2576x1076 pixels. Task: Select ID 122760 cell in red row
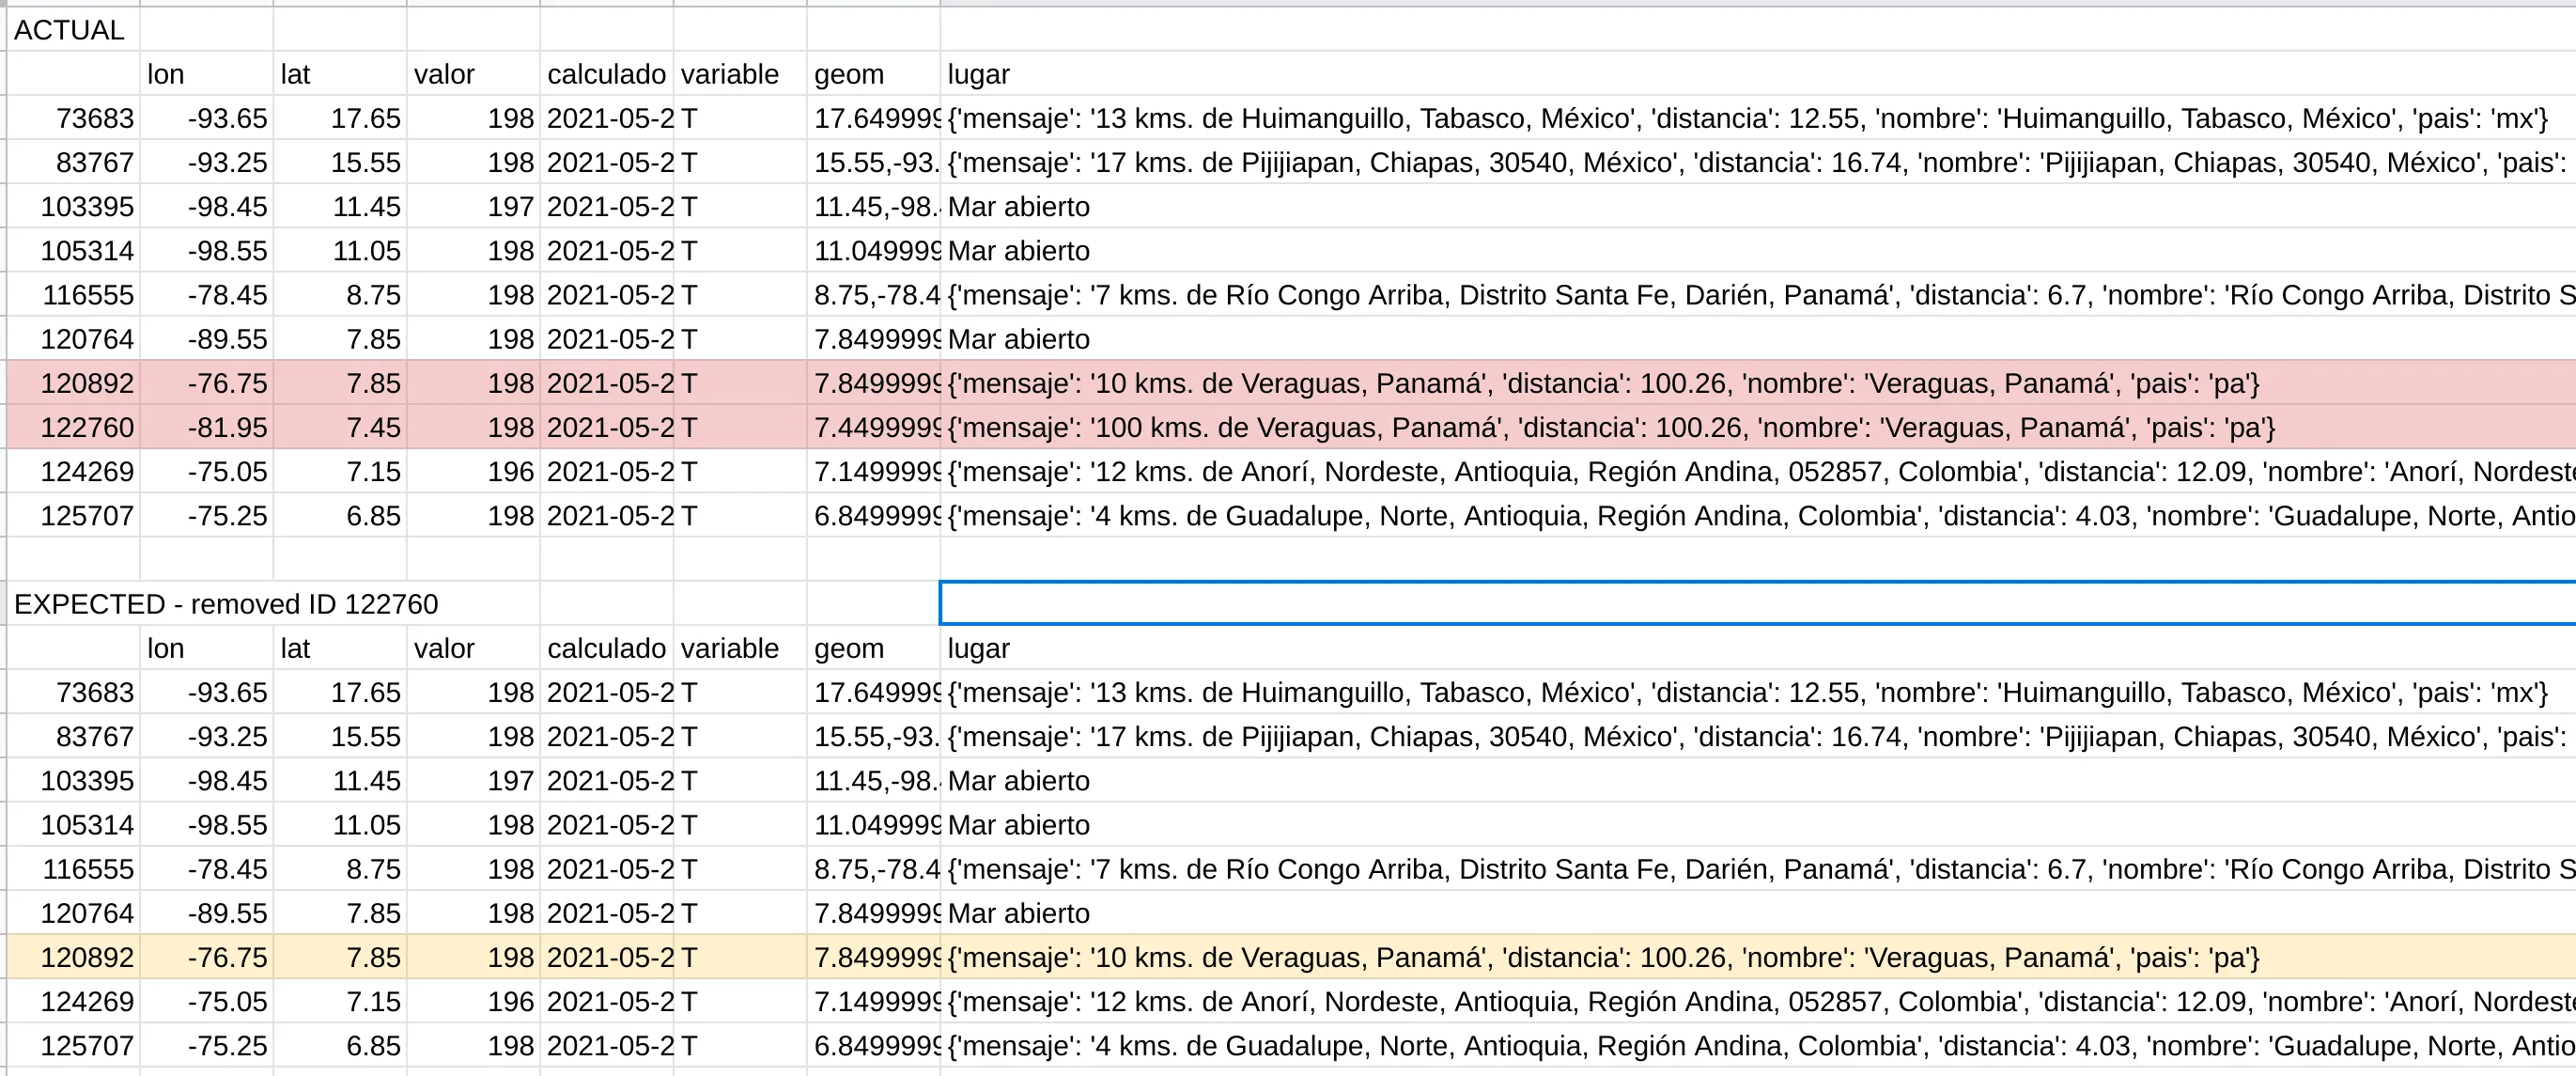86,427
